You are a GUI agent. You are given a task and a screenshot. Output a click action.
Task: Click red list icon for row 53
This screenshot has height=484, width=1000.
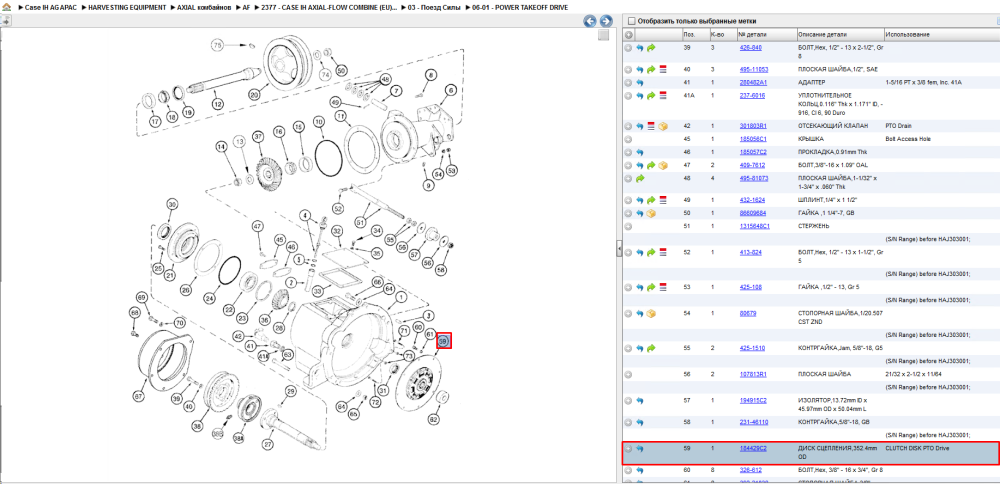(x=662, y=287)
